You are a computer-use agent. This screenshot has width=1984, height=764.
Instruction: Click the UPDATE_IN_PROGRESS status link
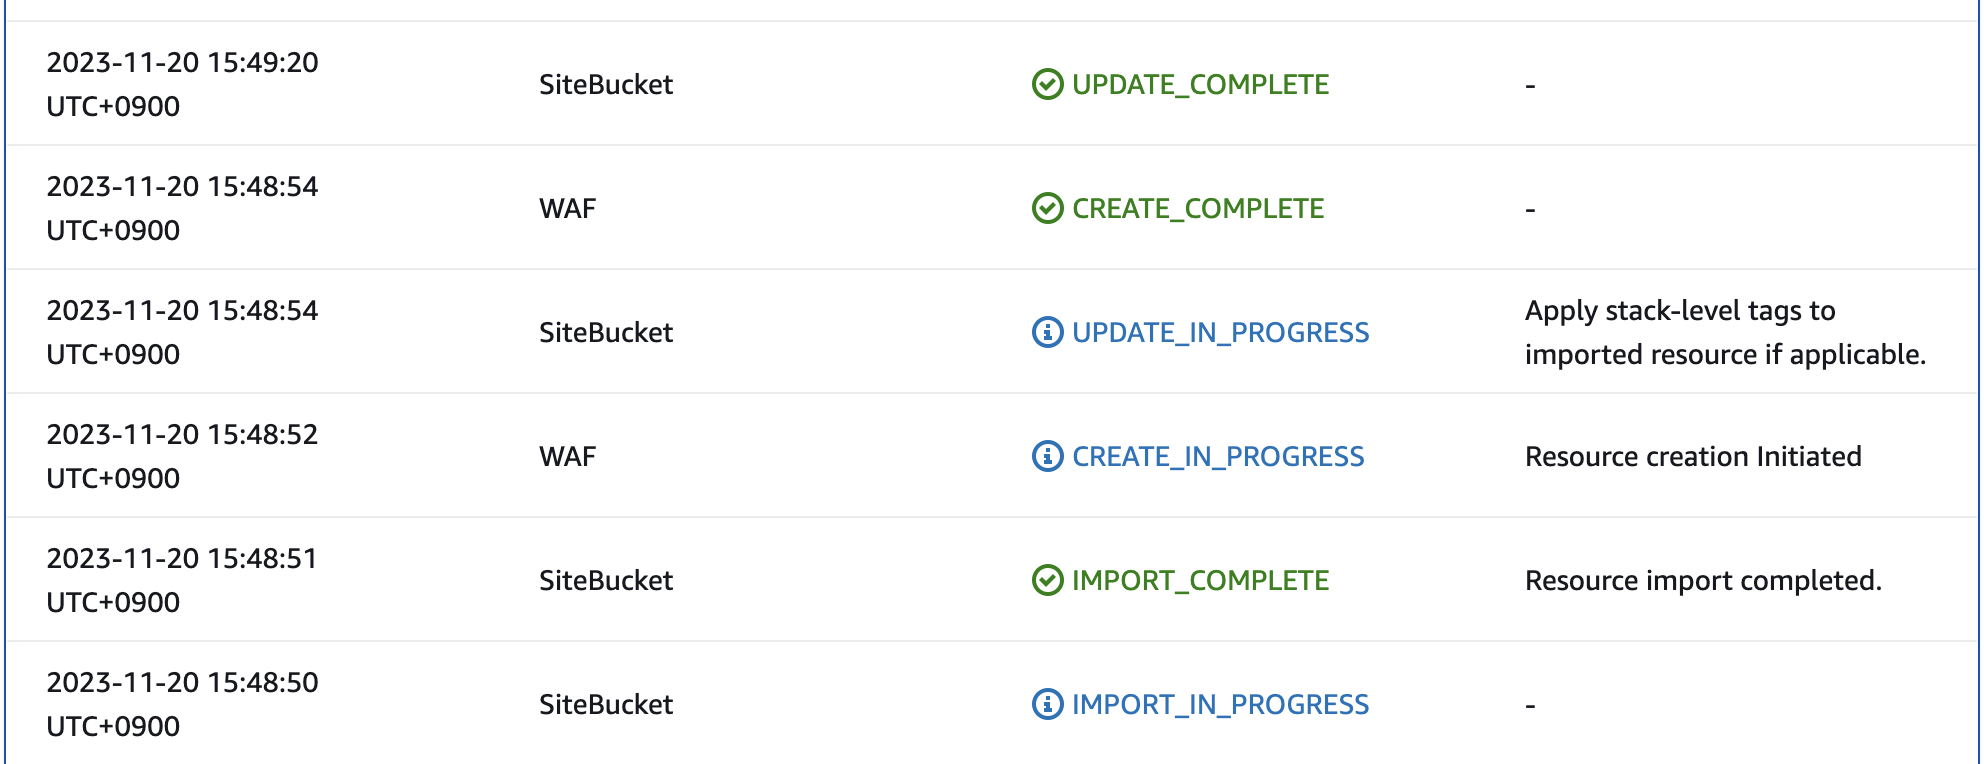click(1220, 332)
